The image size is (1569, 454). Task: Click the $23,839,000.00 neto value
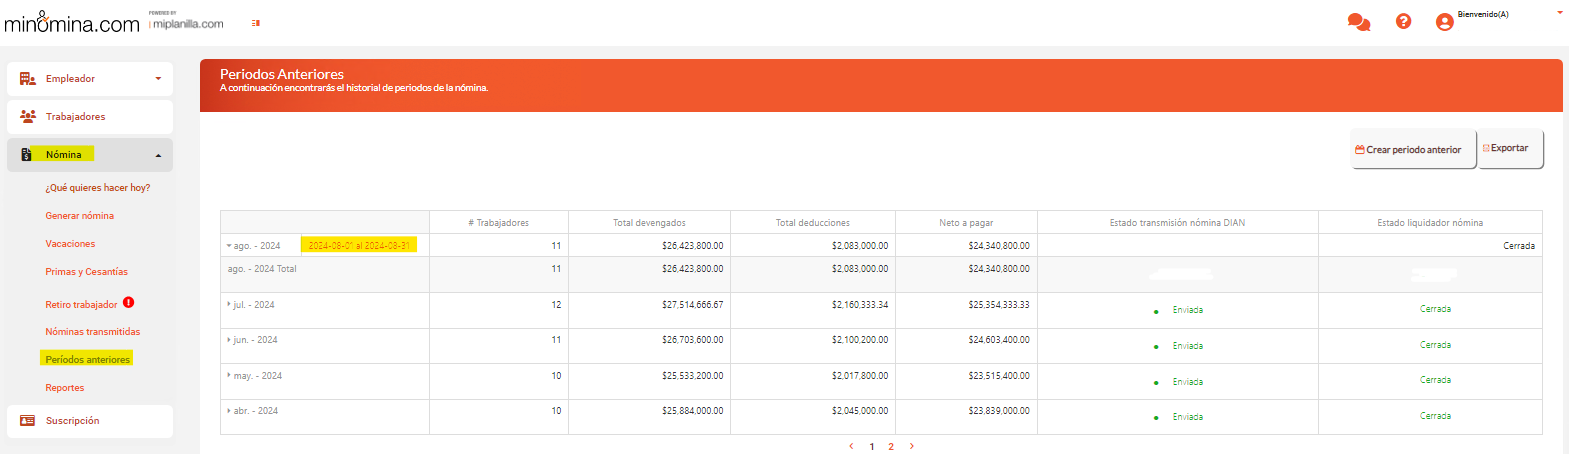click(998, 411)
